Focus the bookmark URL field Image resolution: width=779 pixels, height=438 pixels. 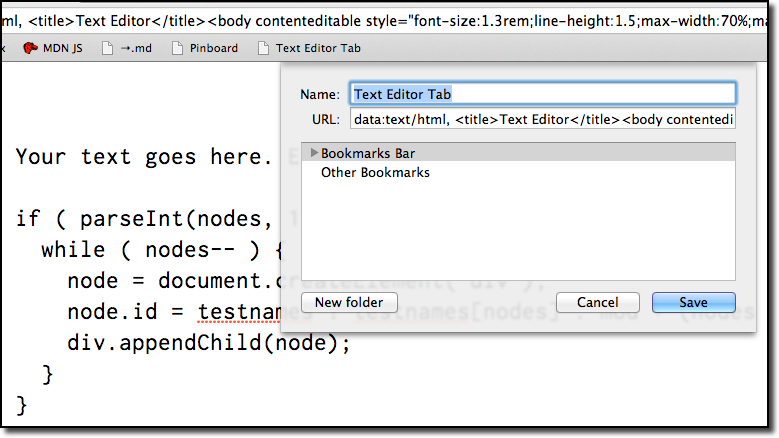point(543,120)
